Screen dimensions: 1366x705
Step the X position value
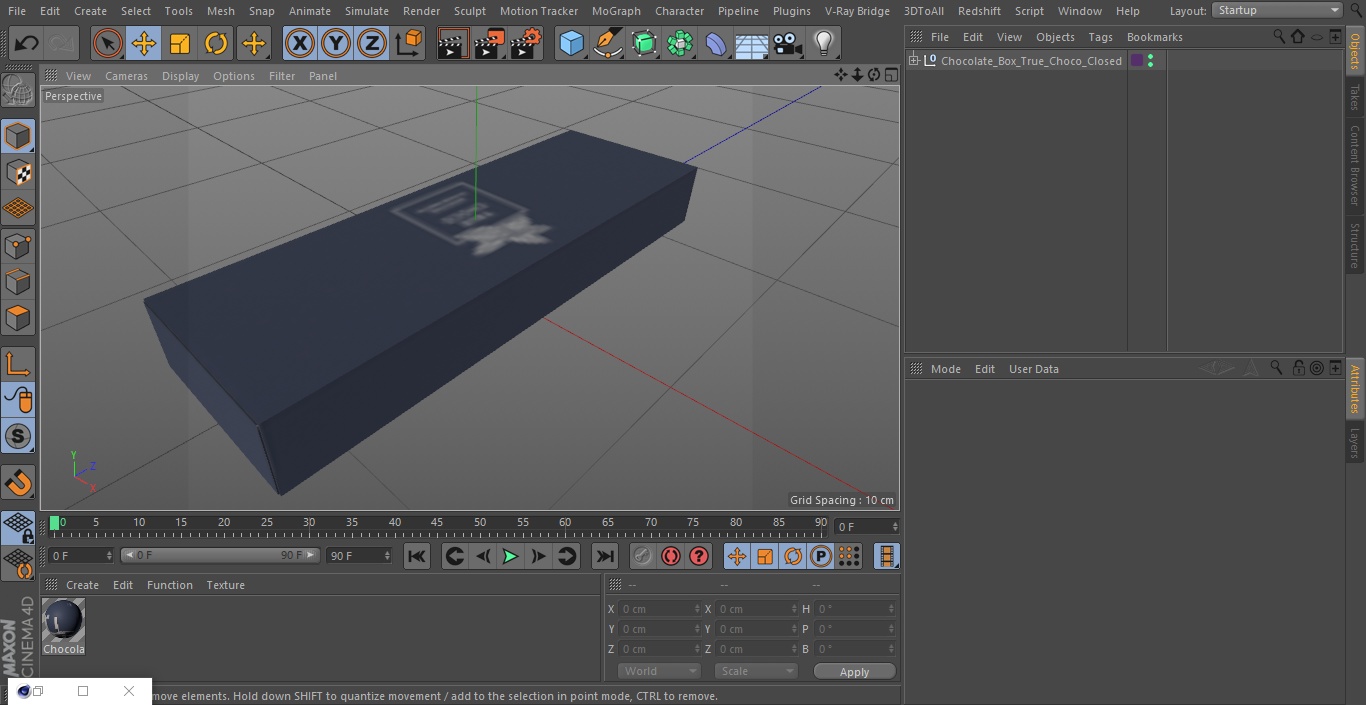tap(697, 609)
